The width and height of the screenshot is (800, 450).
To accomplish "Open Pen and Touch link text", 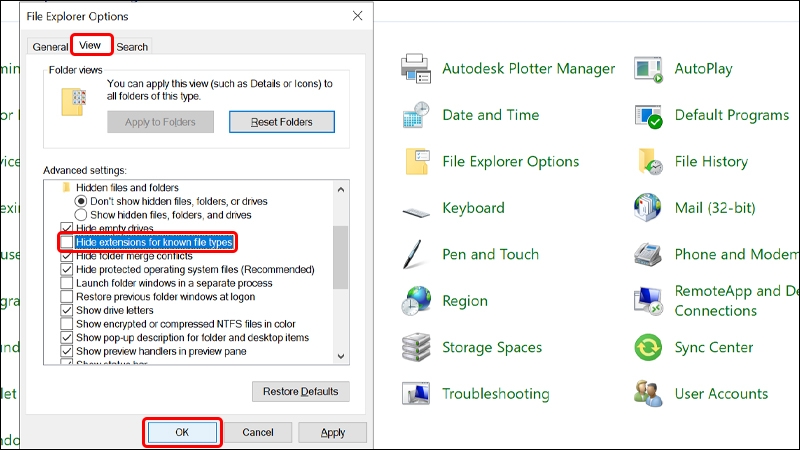I will (x=490, y=255).
